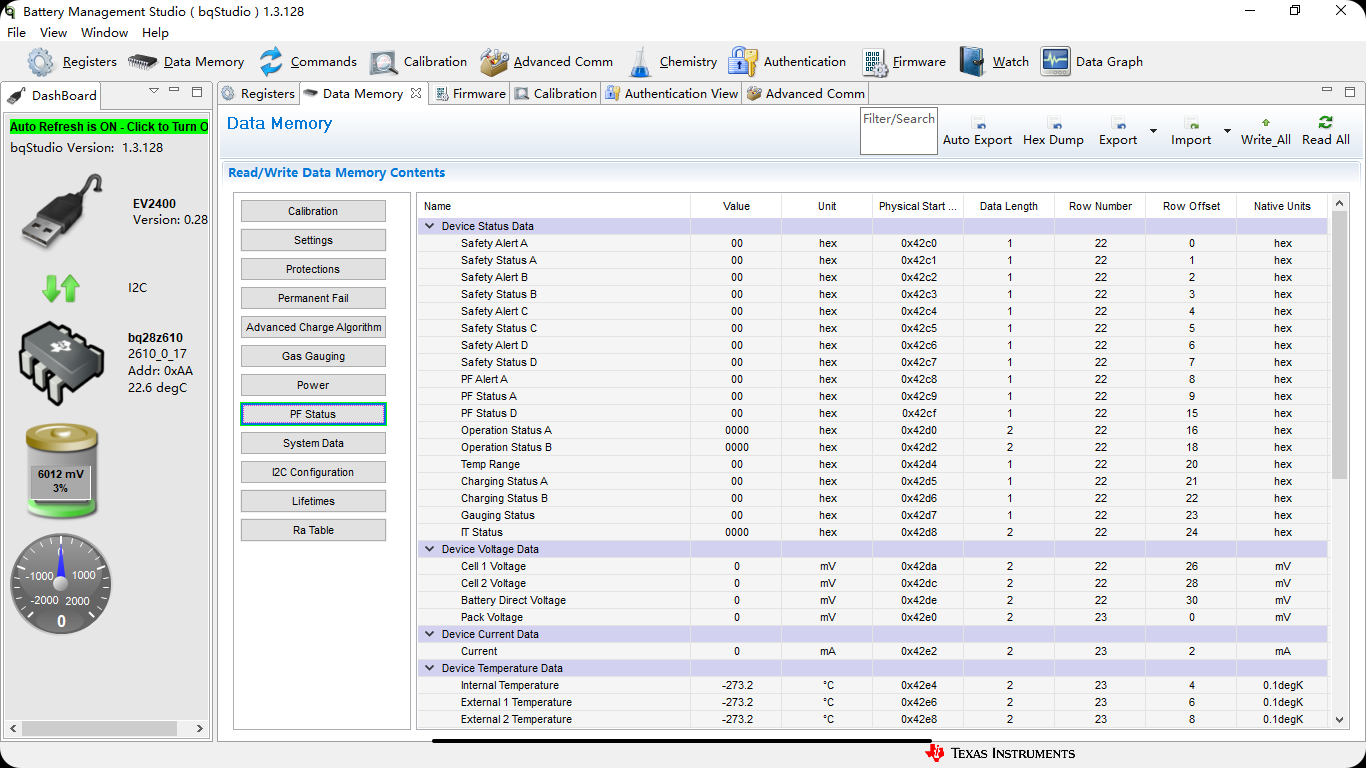
Task: Click the EV2400 USB adapter icon
Action: coord(62,212)
